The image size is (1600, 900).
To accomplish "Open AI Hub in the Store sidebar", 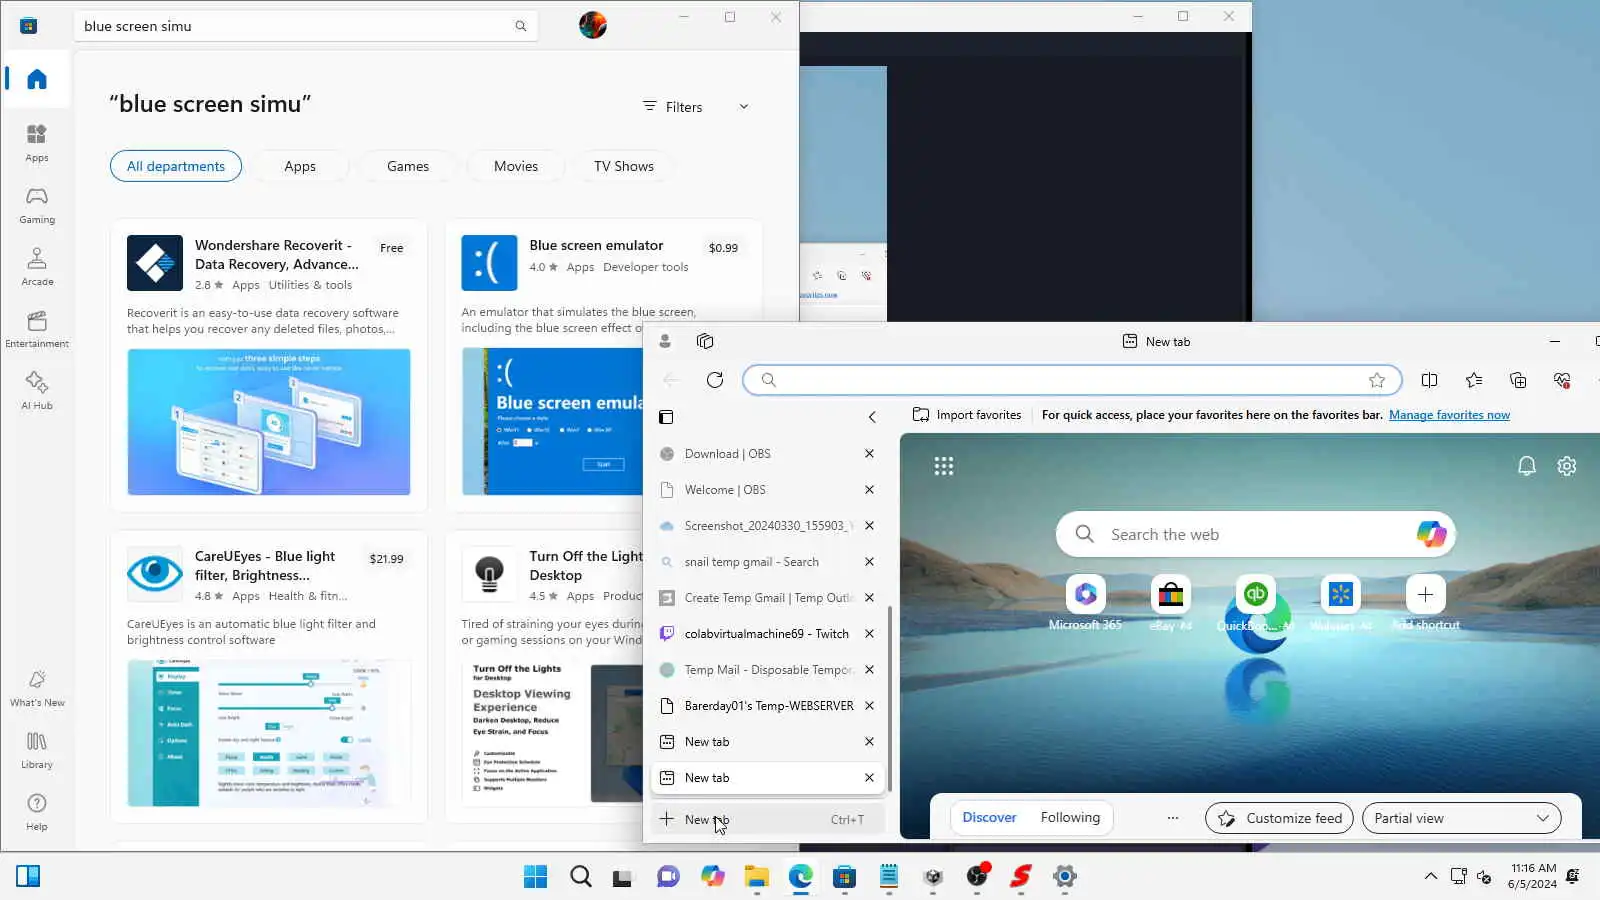I will [37, 391].
